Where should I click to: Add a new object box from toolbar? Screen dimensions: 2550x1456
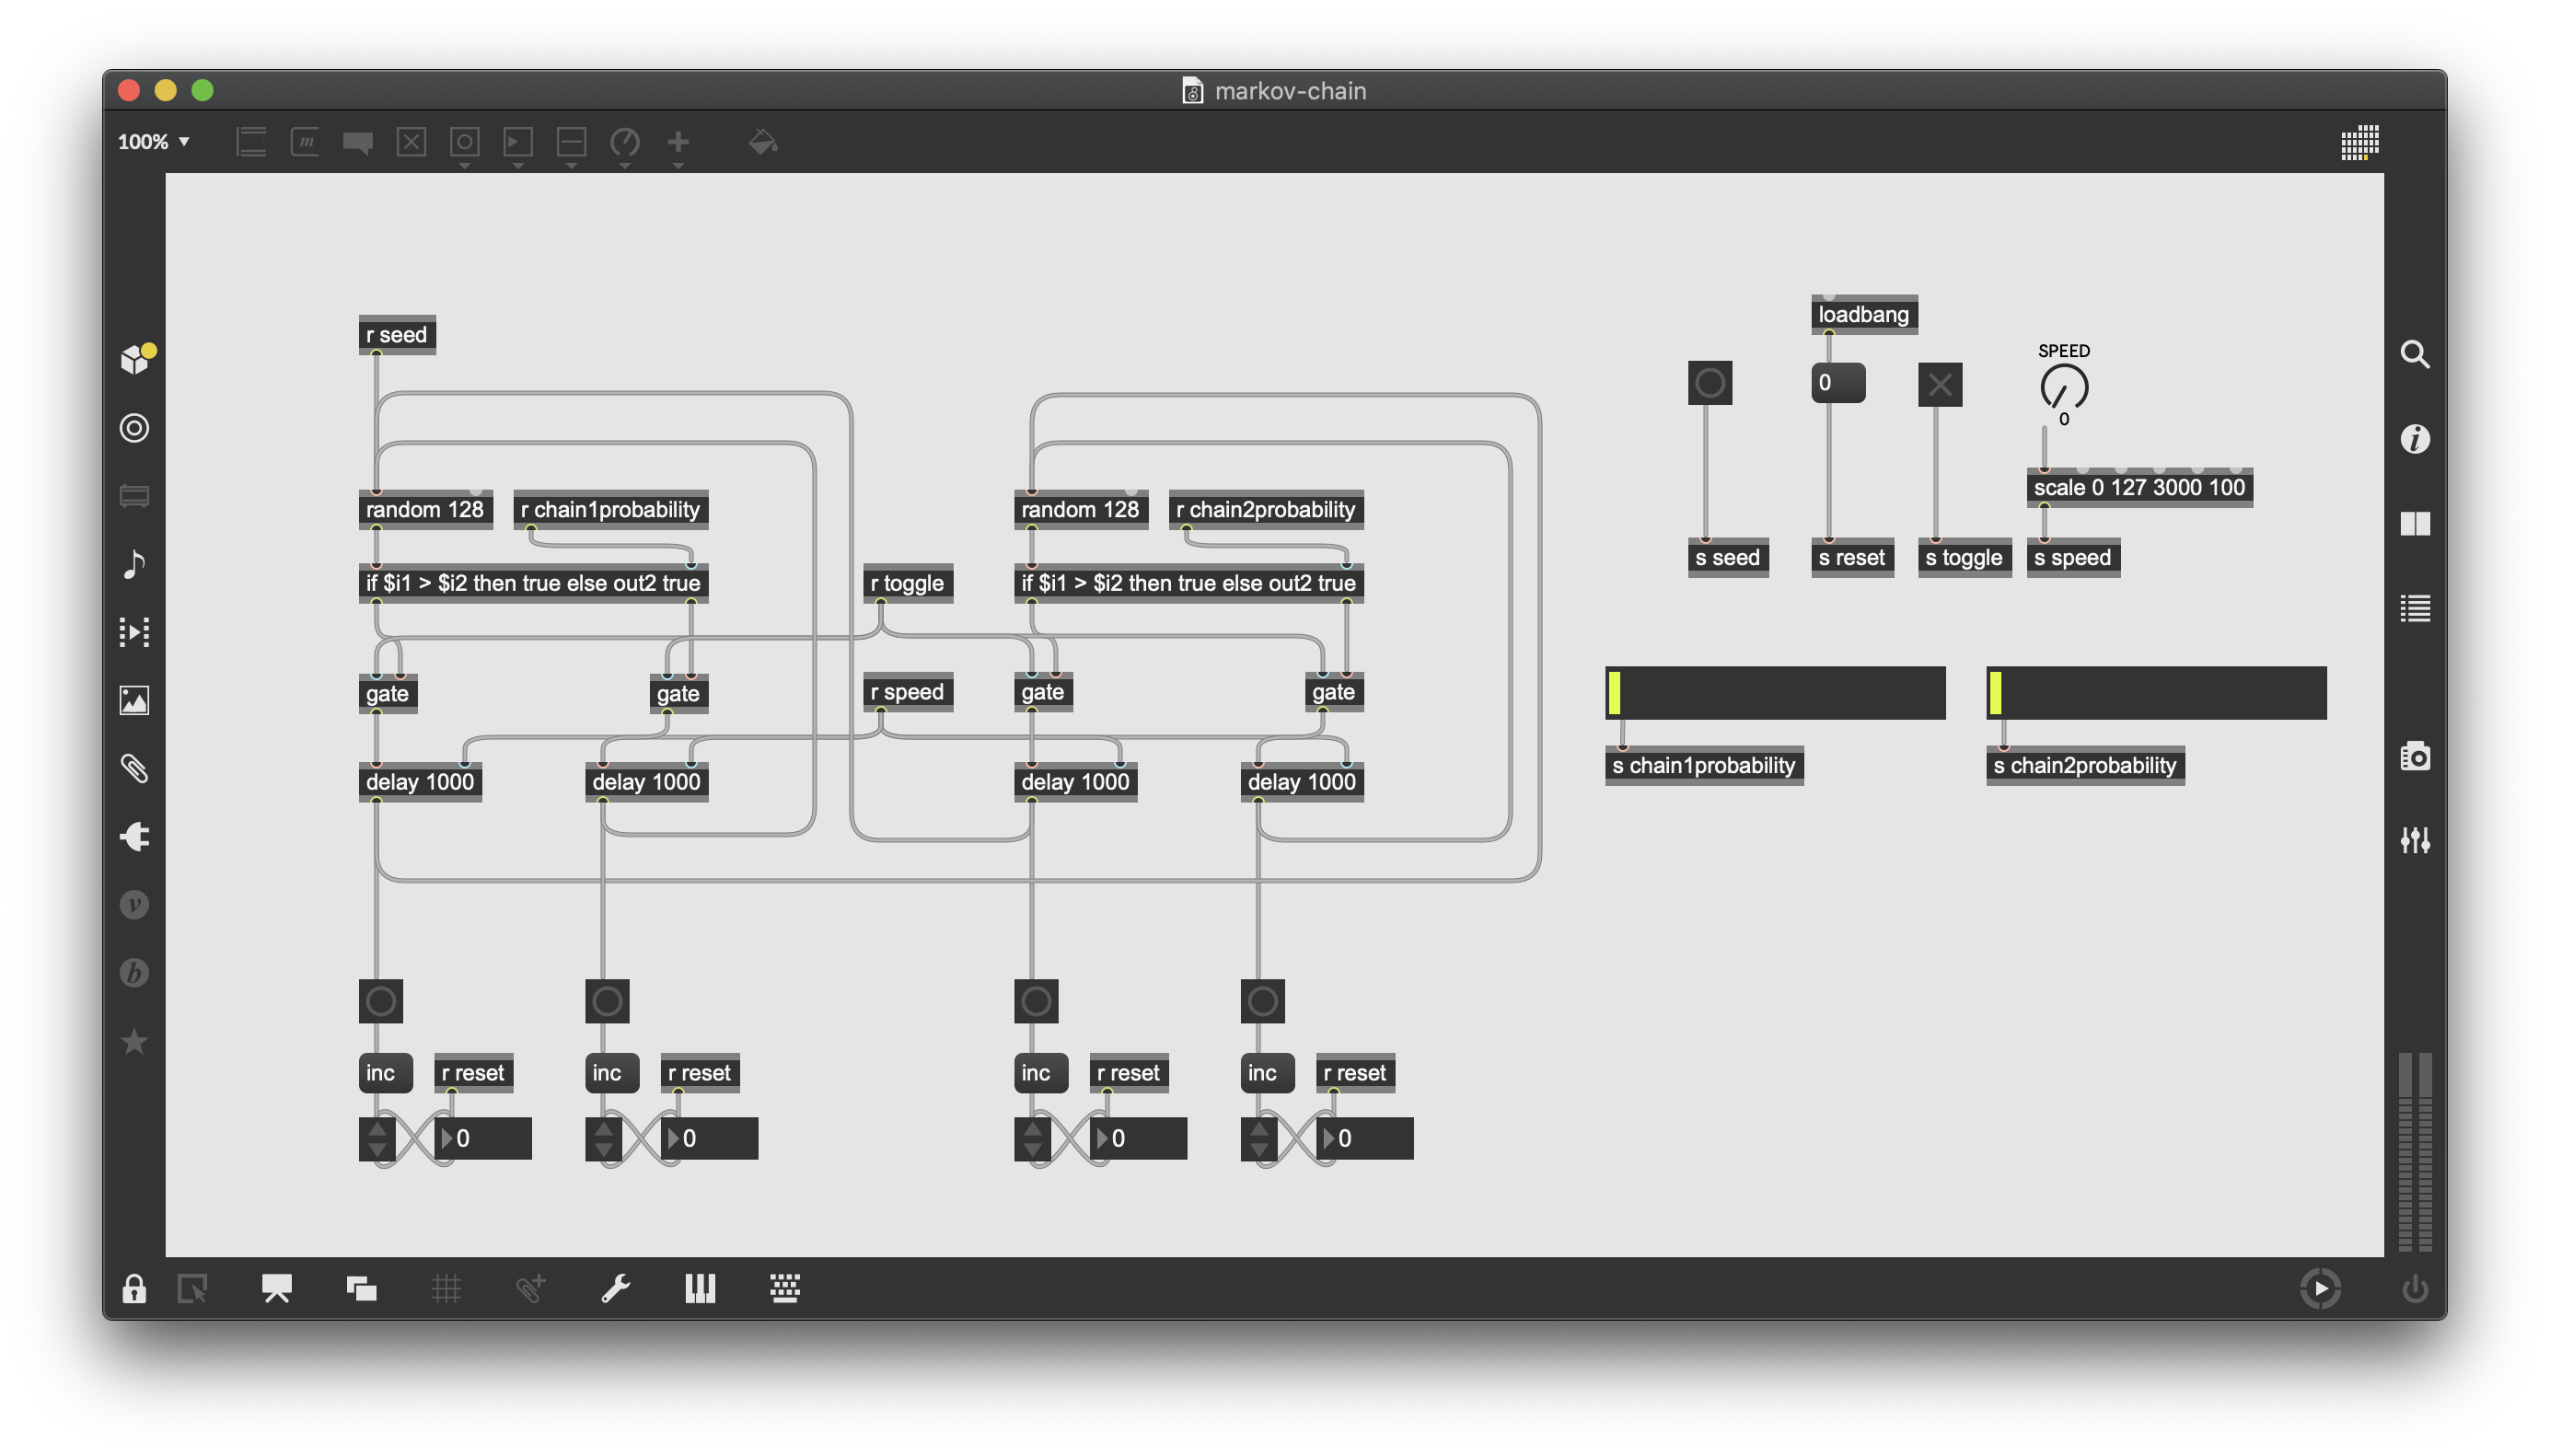(251, 142)
